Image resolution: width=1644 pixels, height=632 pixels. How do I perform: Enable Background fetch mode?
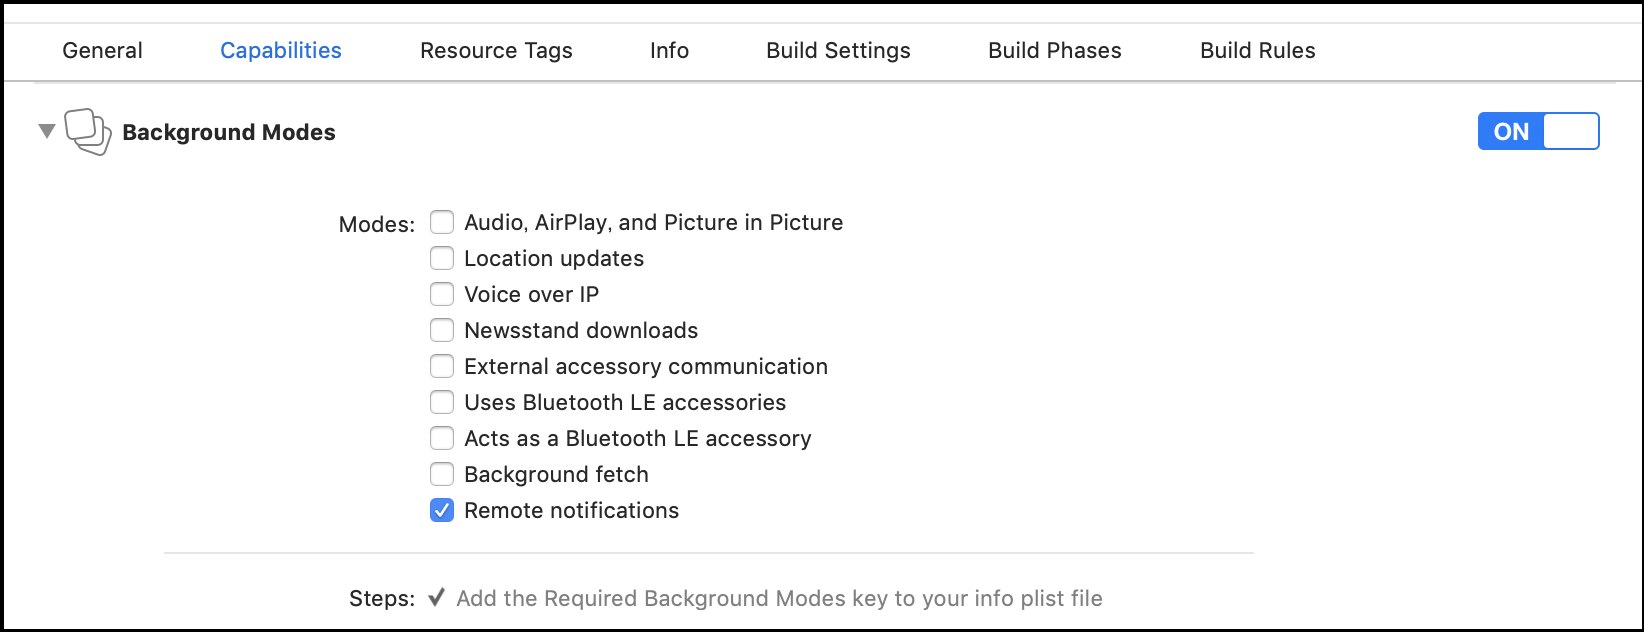pyautogui.click(x=442, y=474)
